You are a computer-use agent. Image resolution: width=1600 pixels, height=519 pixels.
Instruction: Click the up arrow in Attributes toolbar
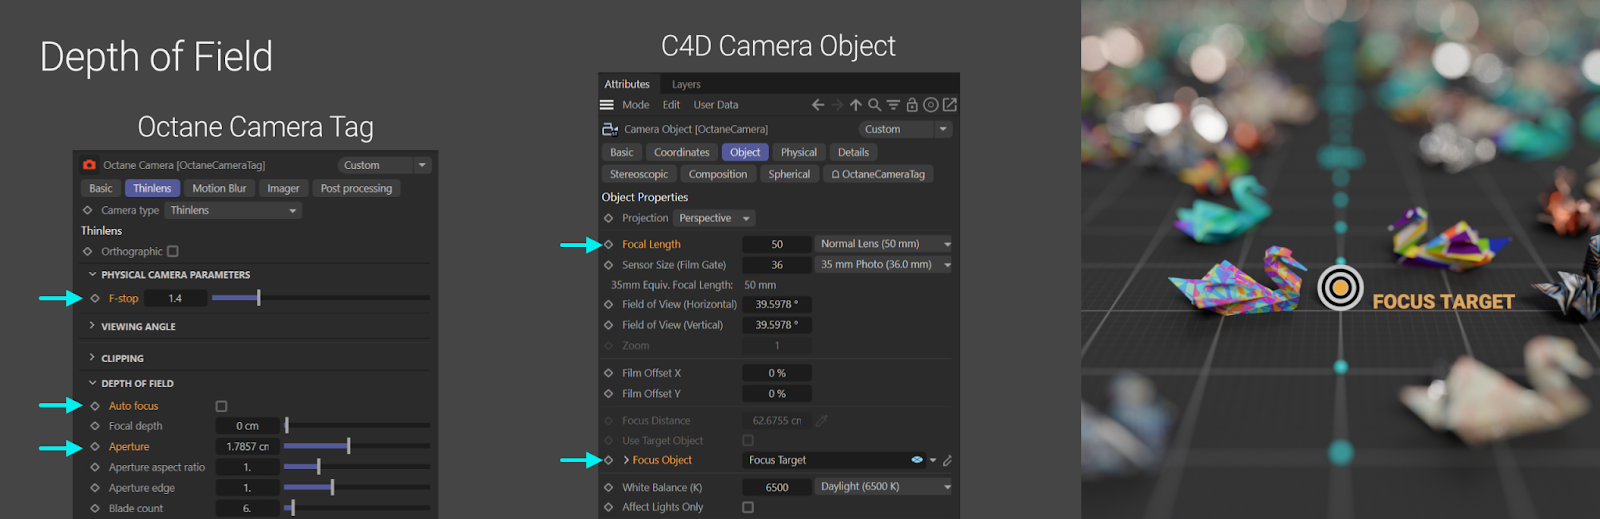(856, 105)
